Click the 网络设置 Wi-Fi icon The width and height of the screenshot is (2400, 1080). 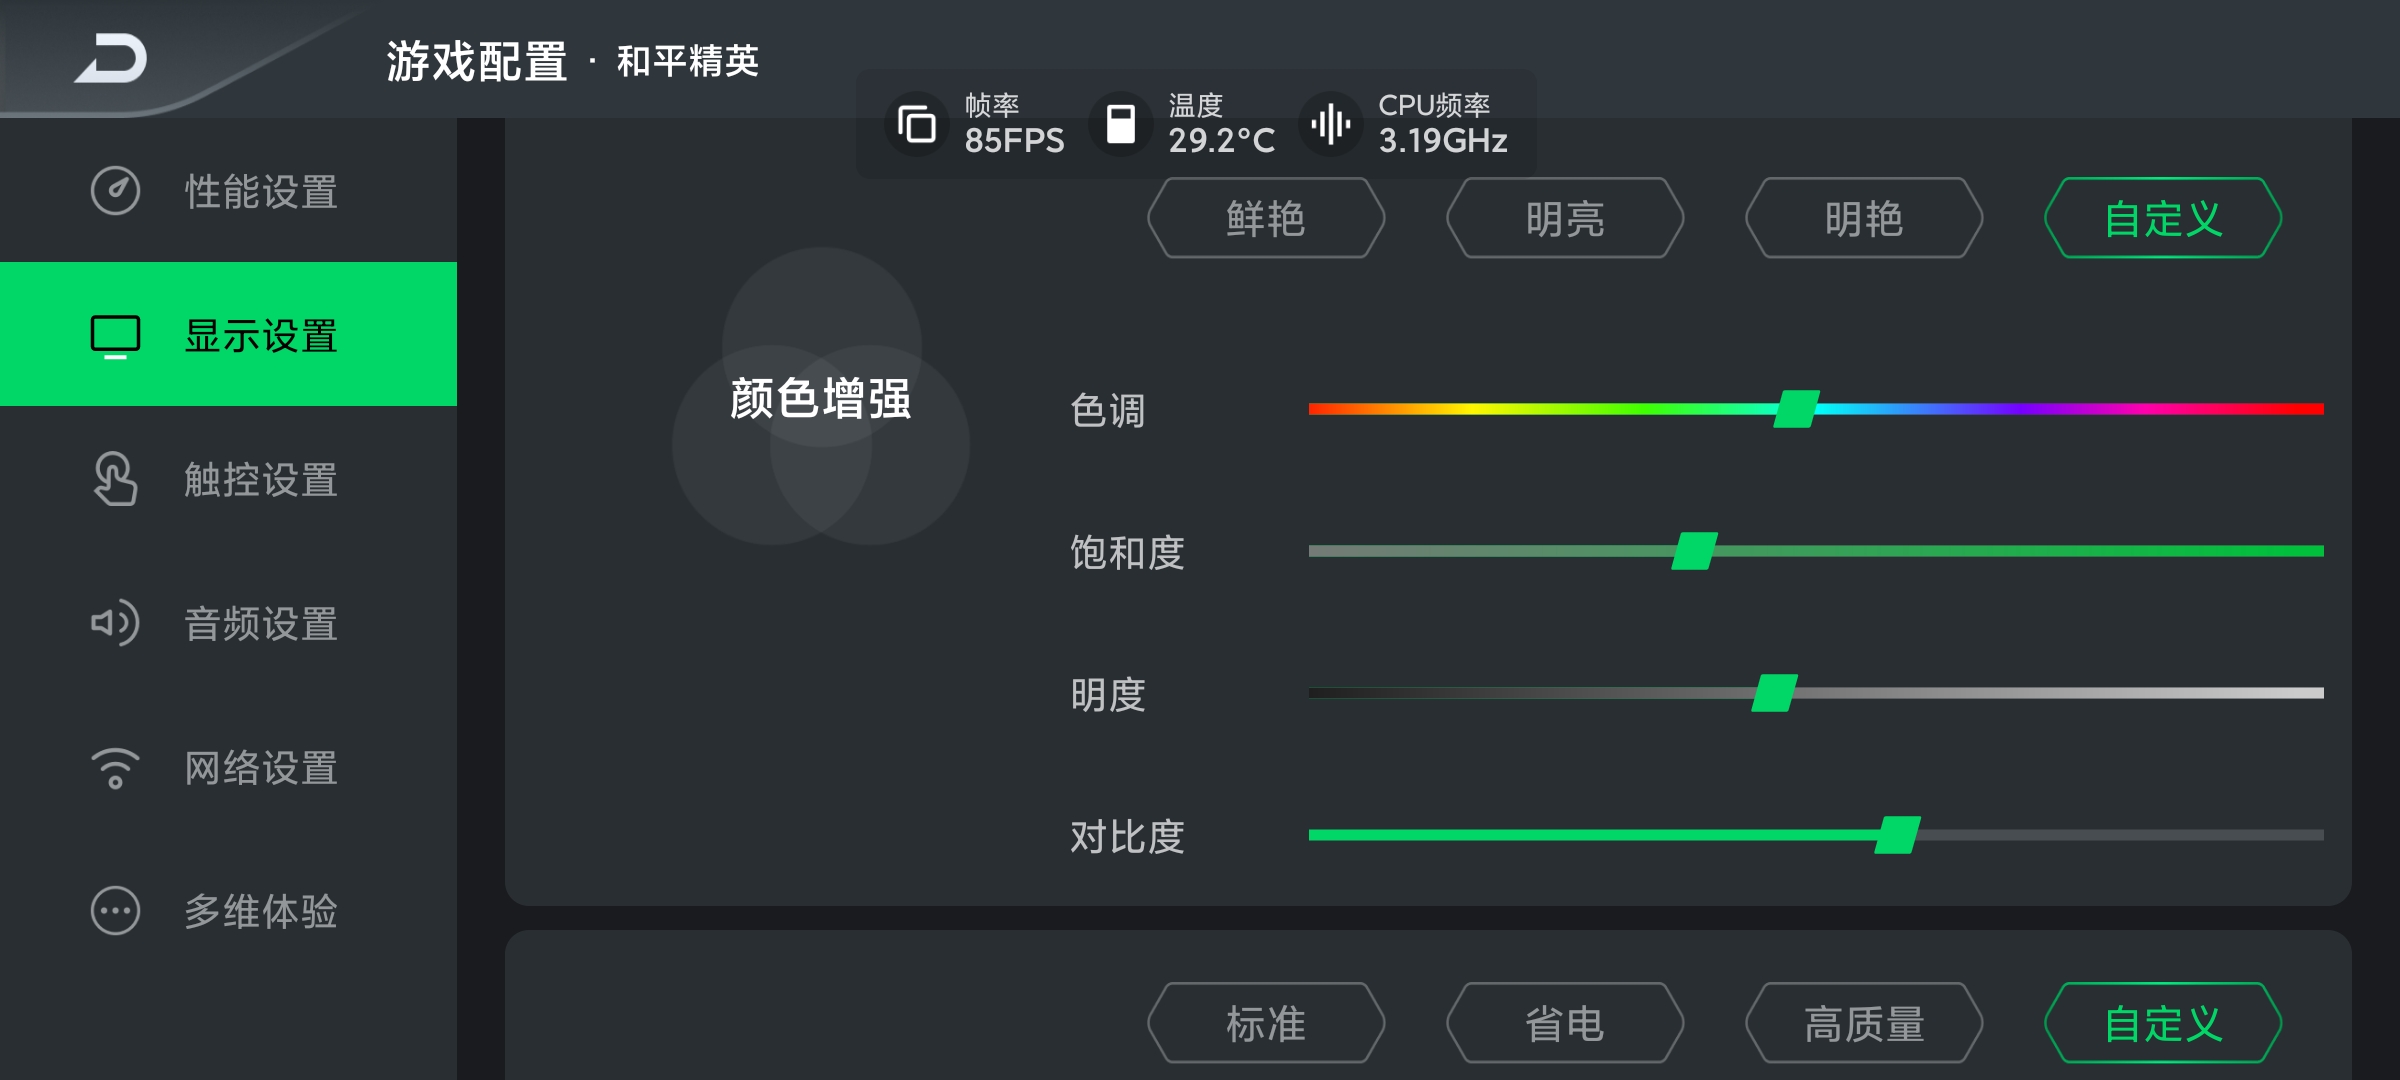[x=115, y=768]
